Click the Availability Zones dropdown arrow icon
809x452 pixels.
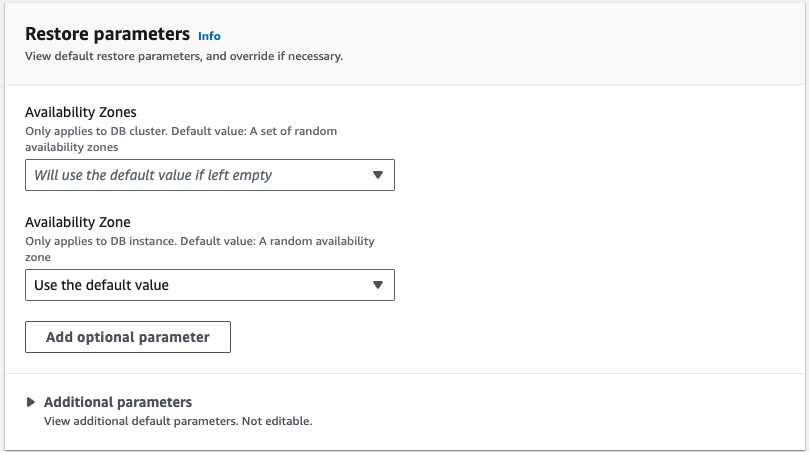[x=378, y=175]
